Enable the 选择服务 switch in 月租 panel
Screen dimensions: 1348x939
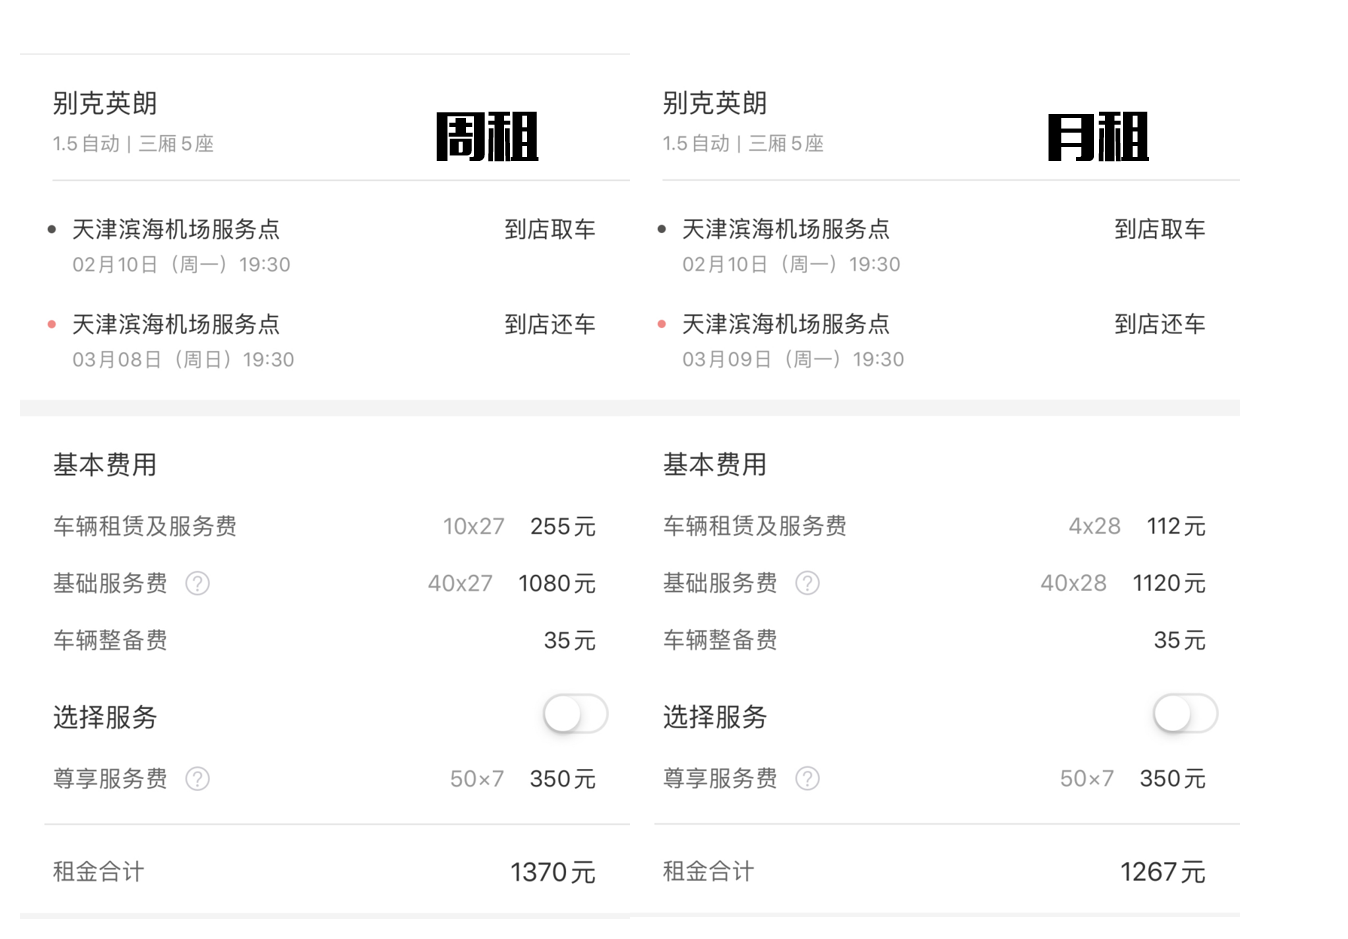tap(1185, 714)
